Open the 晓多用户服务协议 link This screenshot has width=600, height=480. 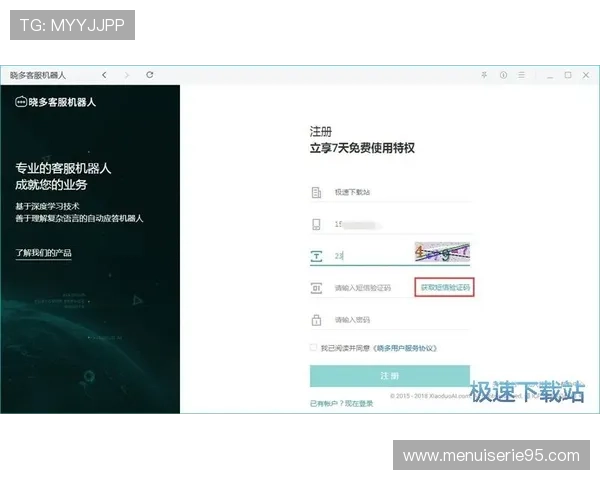tap(405, 348)
